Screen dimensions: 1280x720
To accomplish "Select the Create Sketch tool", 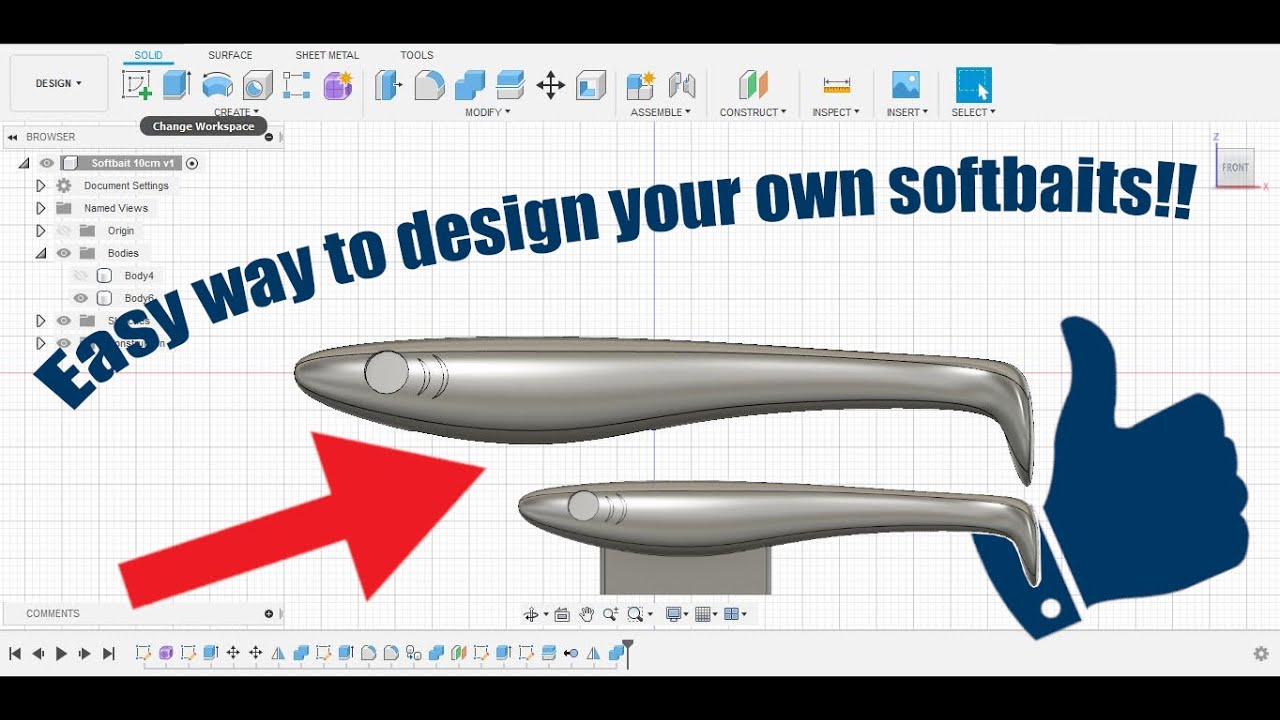I will (x=137, y=85).
